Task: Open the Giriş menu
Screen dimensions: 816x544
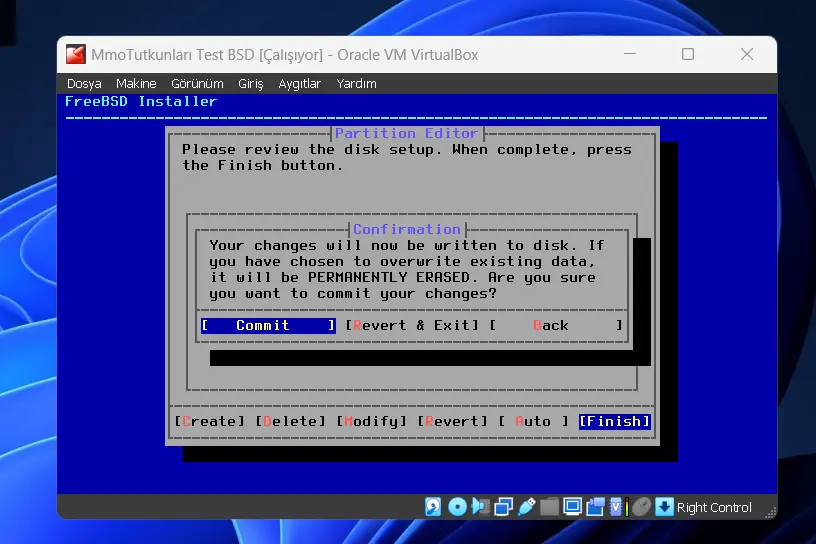Action: click(x=250, y=84)
